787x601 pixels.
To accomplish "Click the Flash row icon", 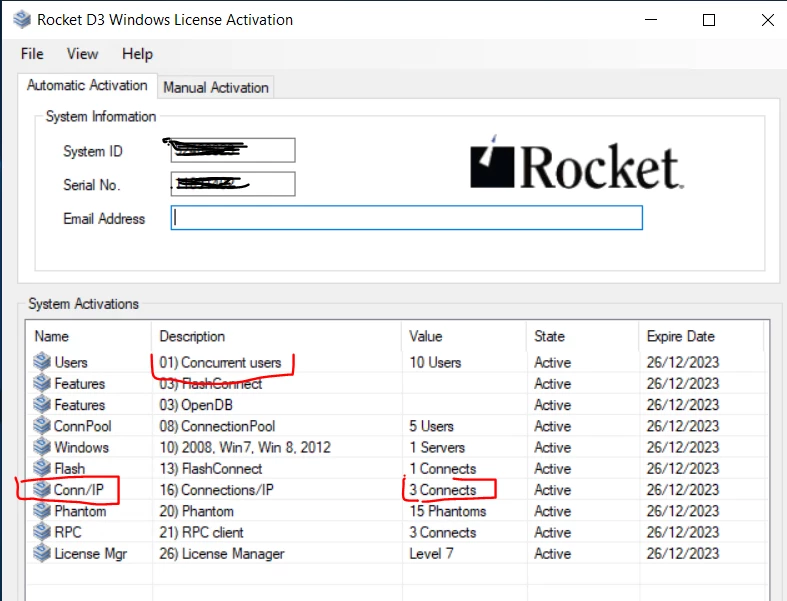I will [x=42, y=468].
